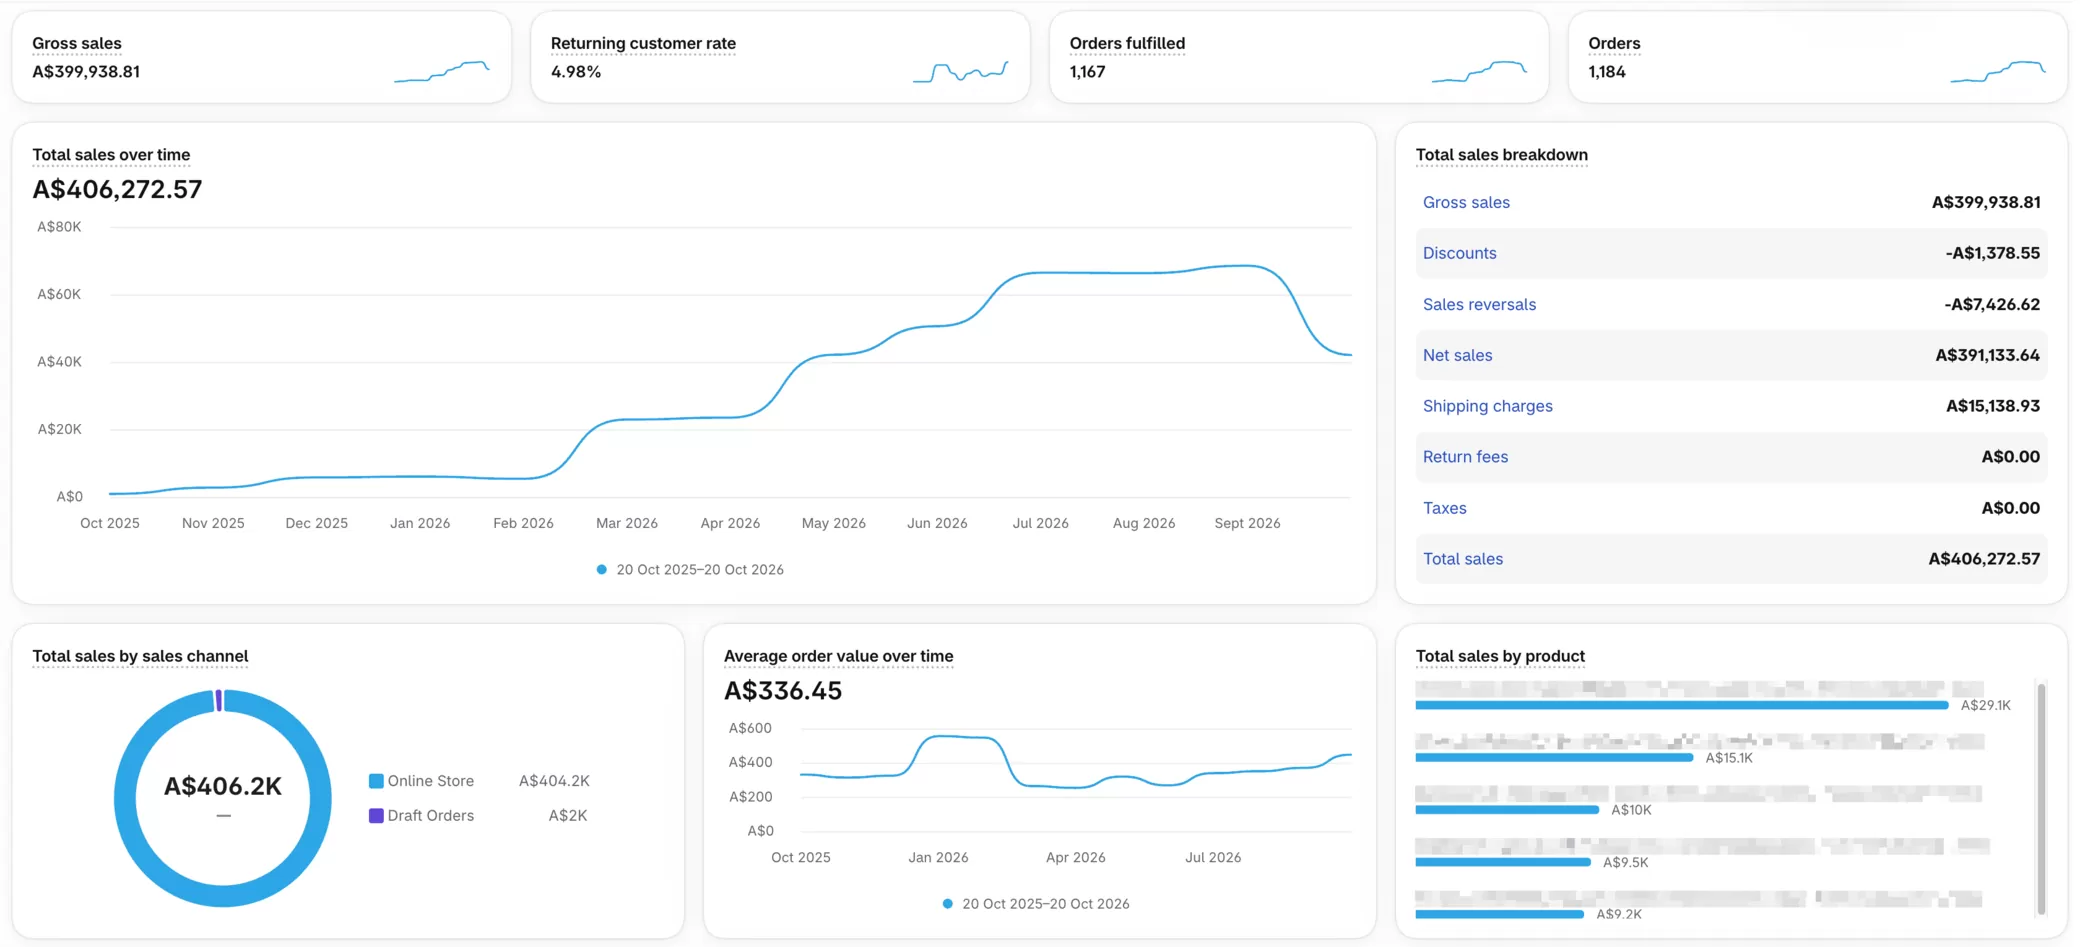
Task: Select the 4.98% returning customer value
Action: (x=576, y=72)
